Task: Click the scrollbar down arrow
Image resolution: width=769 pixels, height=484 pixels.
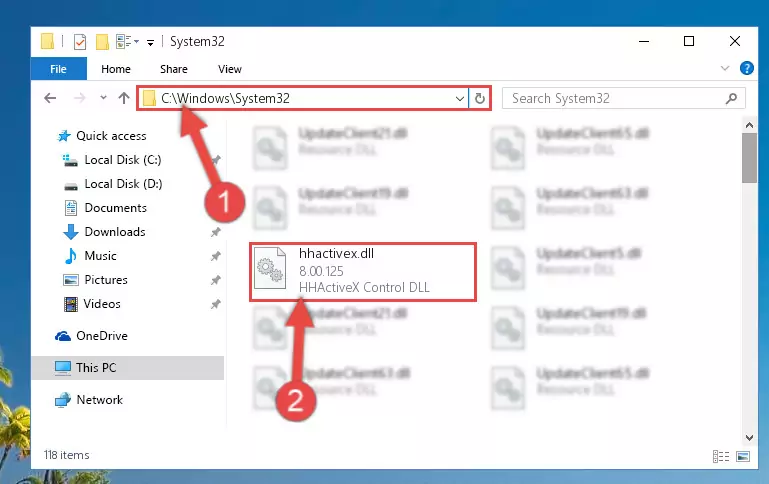Action: 749,437
